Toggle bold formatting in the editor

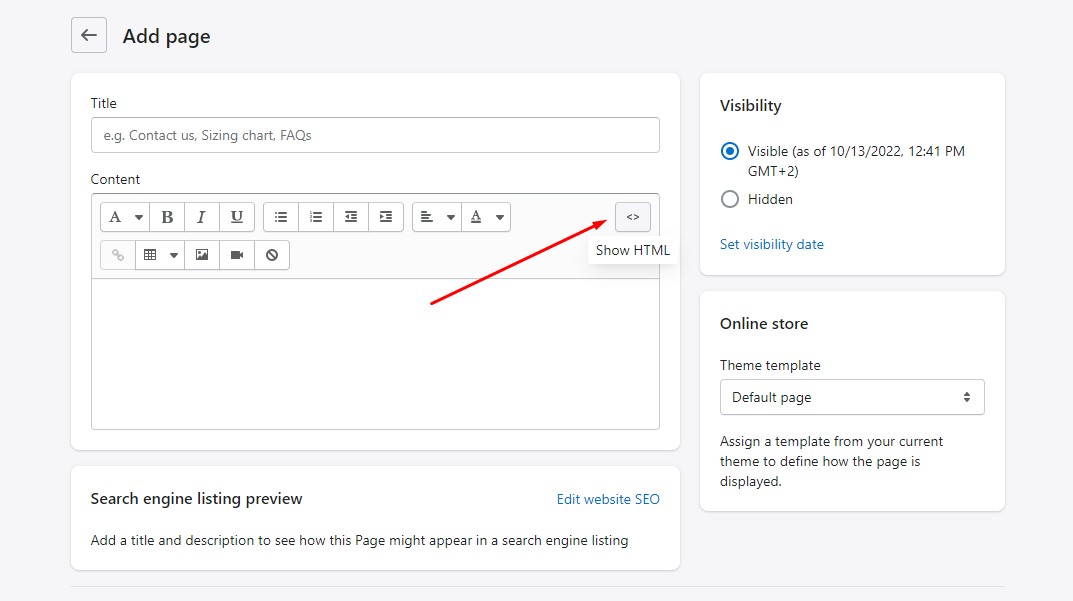click(167, 216)
